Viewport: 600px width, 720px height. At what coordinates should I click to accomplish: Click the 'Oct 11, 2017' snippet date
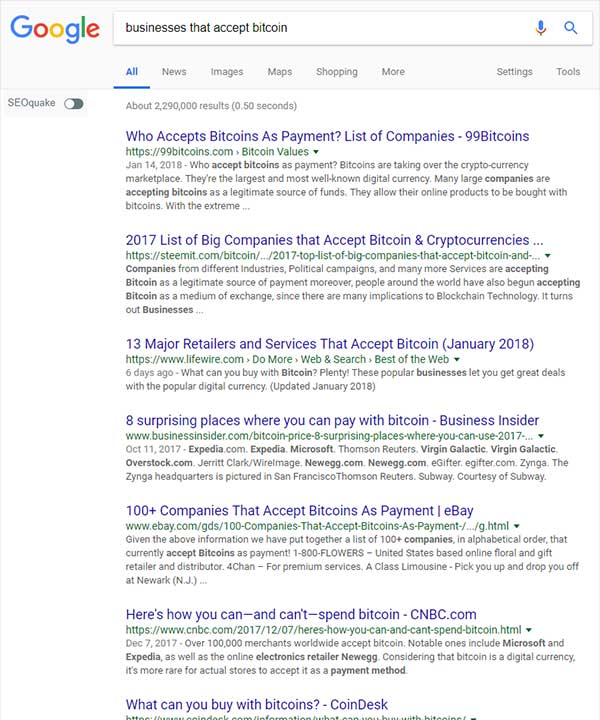pyautogui.click(x=153, y=449)
